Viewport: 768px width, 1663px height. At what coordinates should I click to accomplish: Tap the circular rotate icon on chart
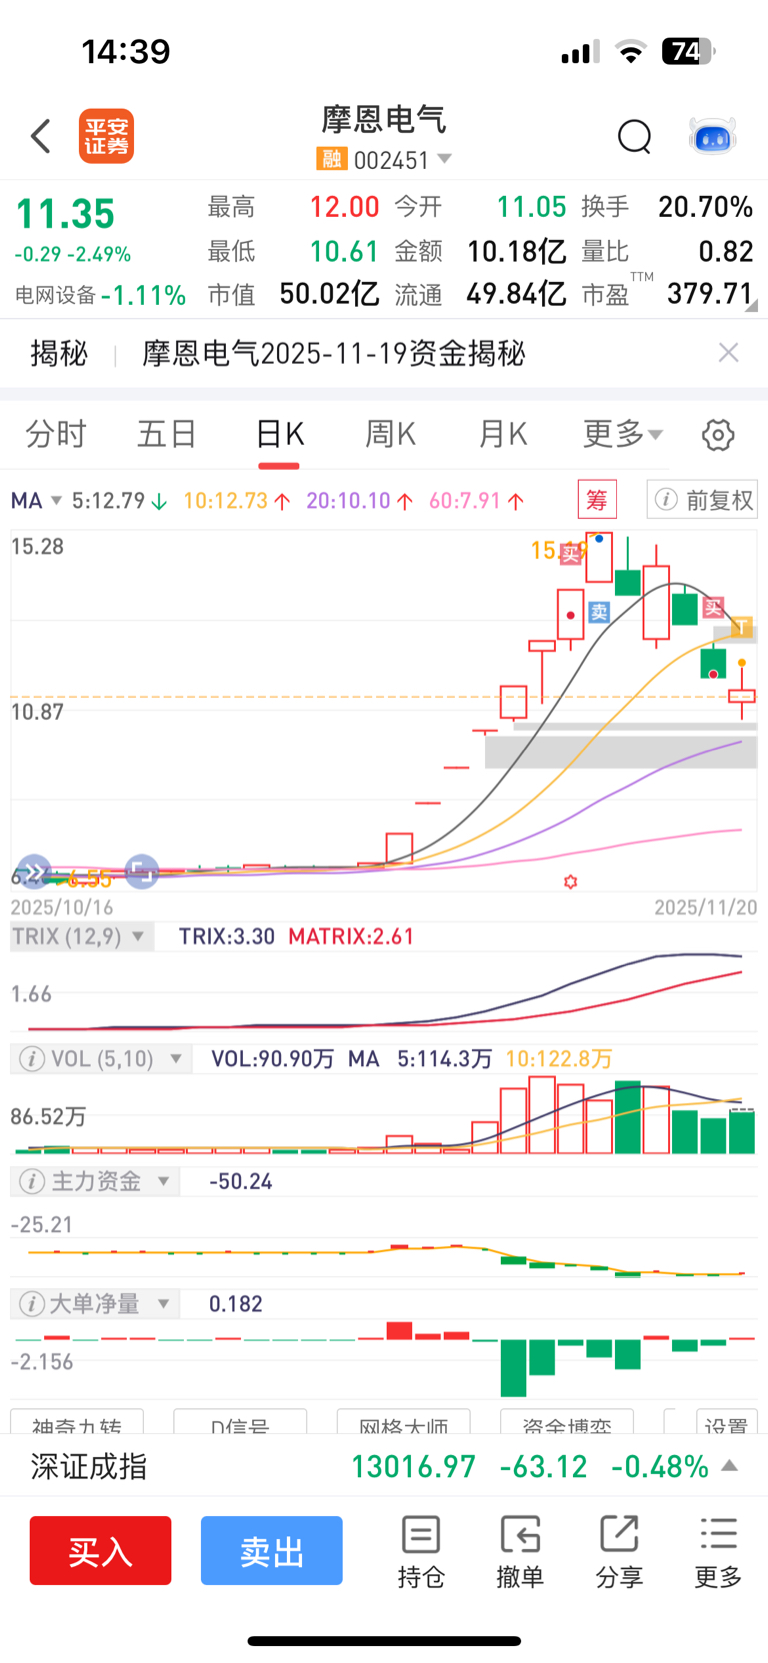pos(141,872)
